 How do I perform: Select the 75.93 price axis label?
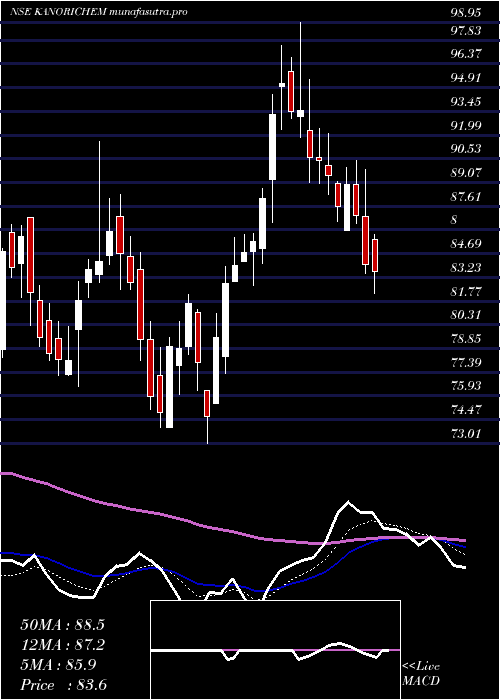pos(466,385)
